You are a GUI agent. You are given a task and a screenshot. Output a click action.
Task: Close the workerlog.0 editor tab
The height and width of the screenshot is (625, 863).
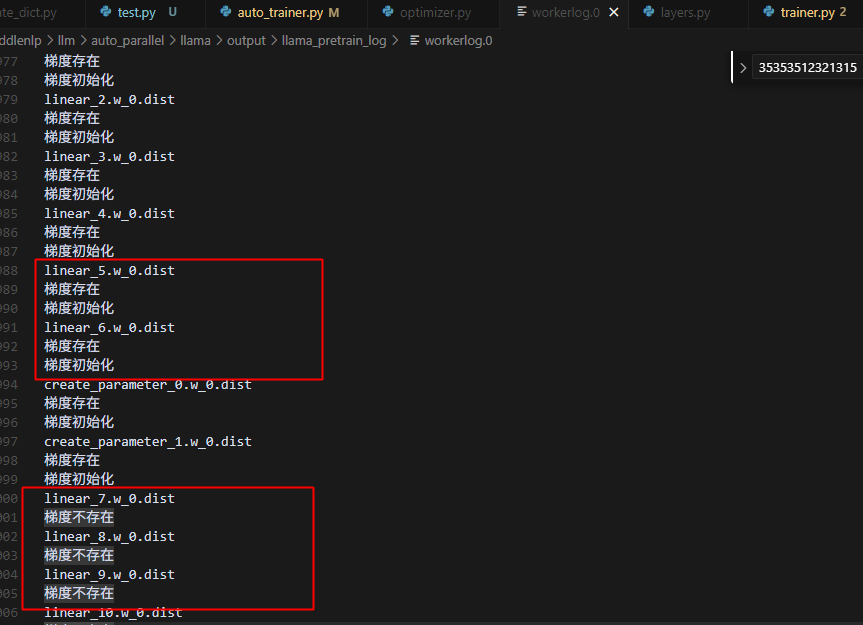(x=613, y=13)
